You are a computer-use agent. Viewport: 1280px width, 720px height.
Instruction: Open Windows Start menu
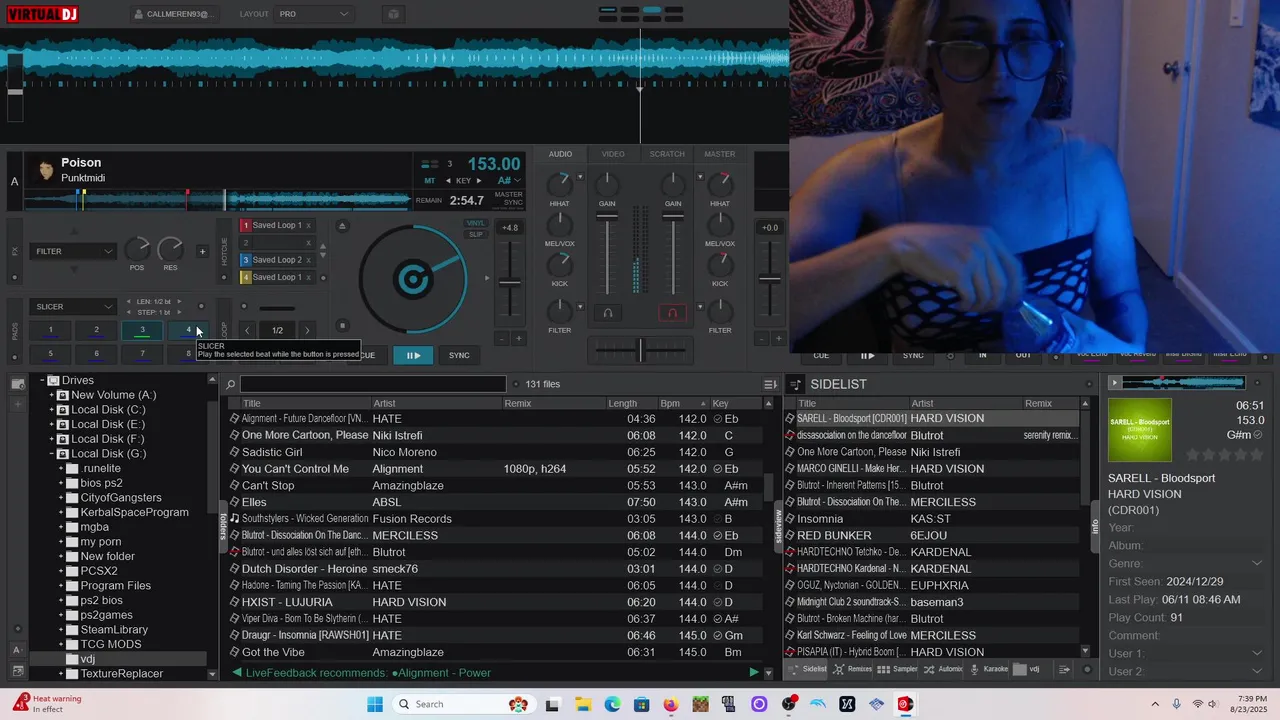(x=375, y=704)
